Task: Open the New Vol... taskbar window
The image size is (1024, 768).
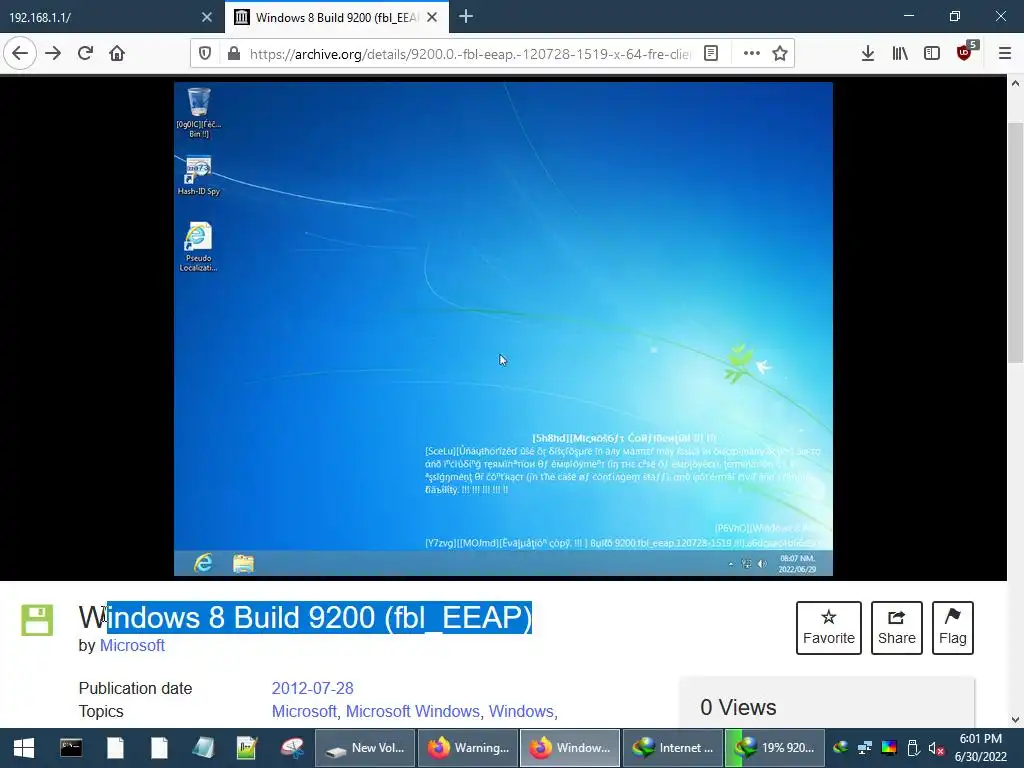Action: click(365, 748)
